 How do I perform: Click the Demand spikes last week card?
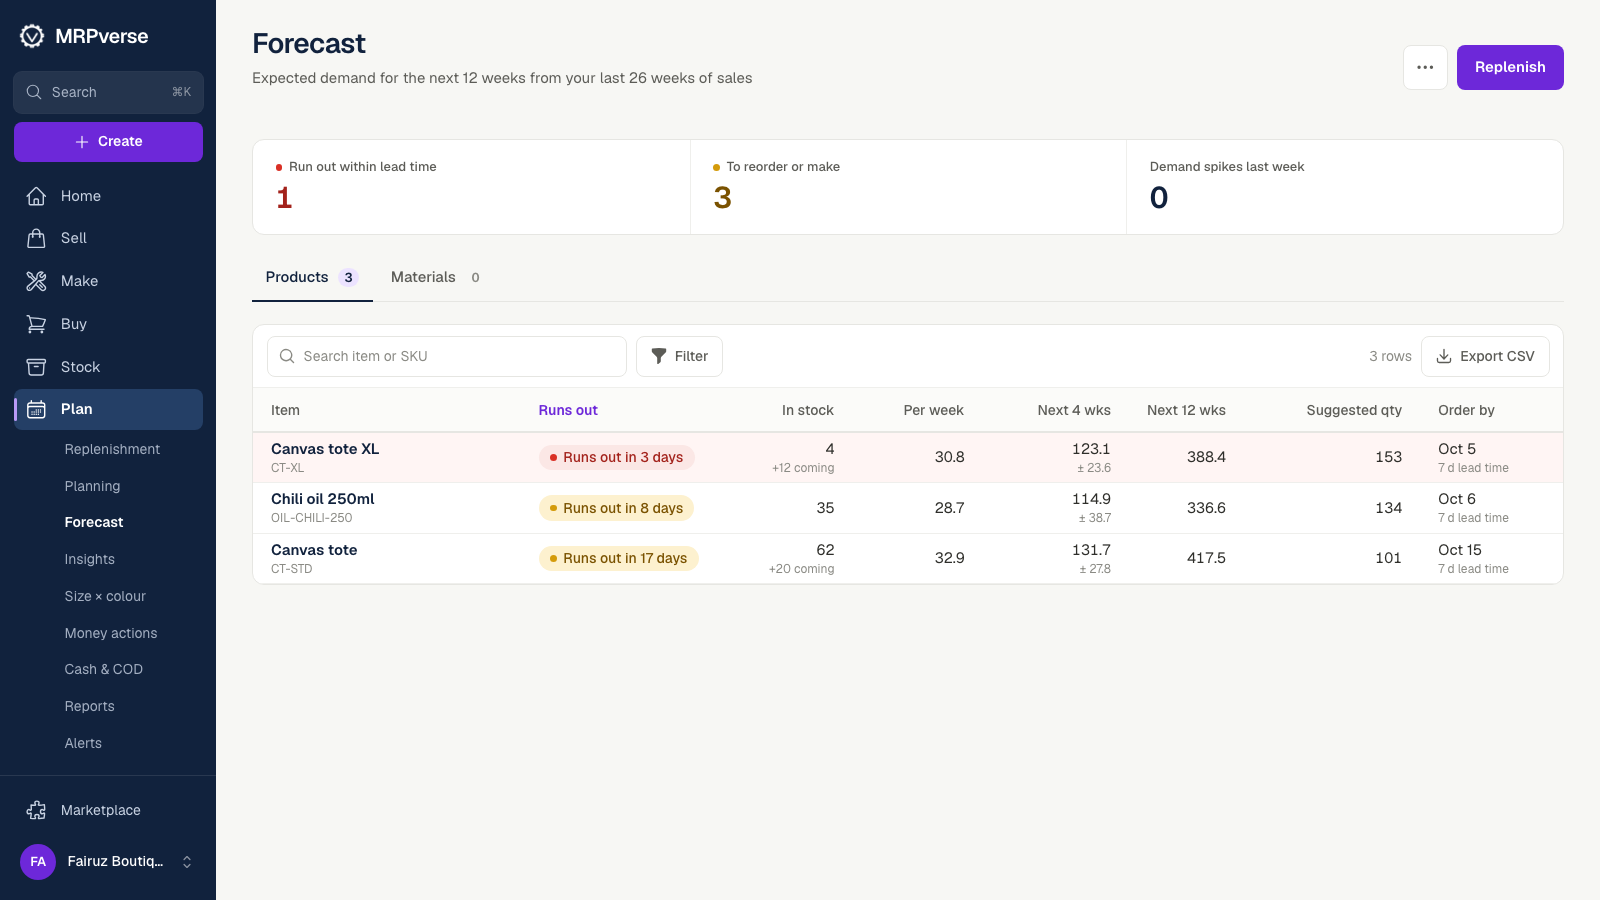point(1345,187)
